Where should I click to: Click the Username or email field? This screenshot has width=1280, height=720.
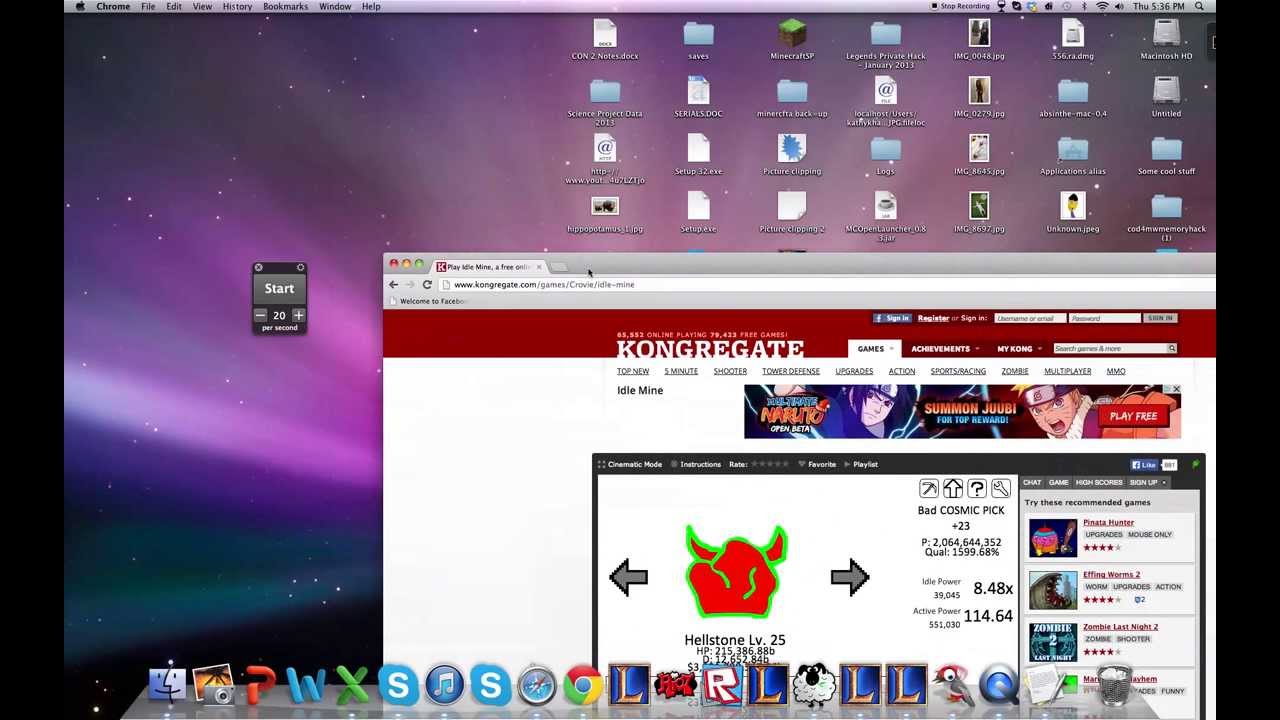1029,318
